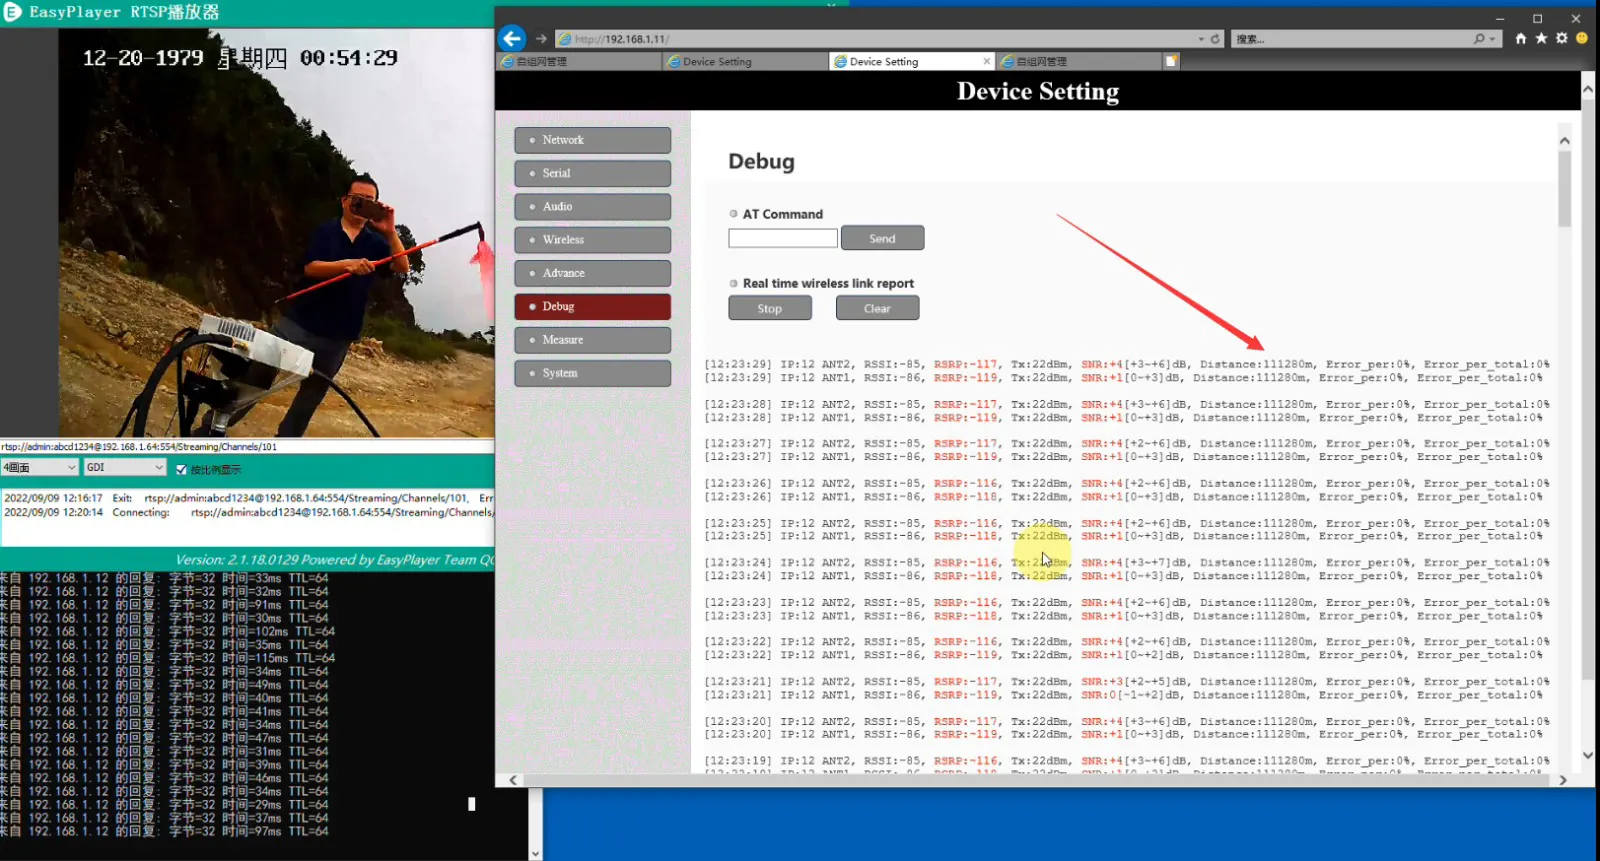1600x861 pixels.
Task: Click the browser Forward arrow
Action: [x=541, y=39]
